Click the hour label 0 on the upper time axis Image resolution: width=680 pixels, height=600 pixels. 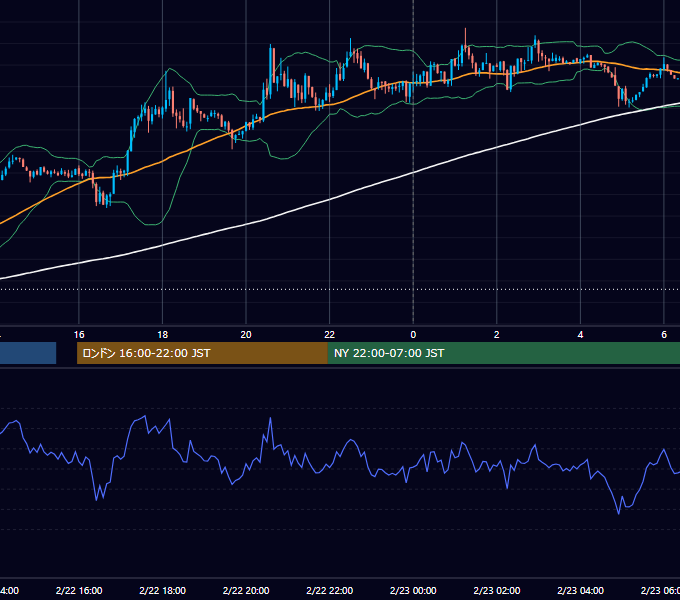click(413, 335)
